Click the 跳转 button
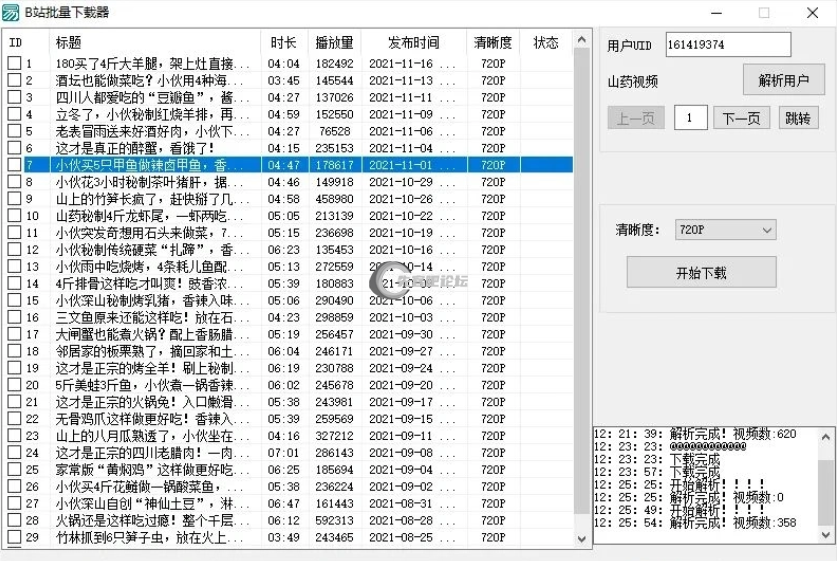The image size is (837, 561). (x=798, y=118)
